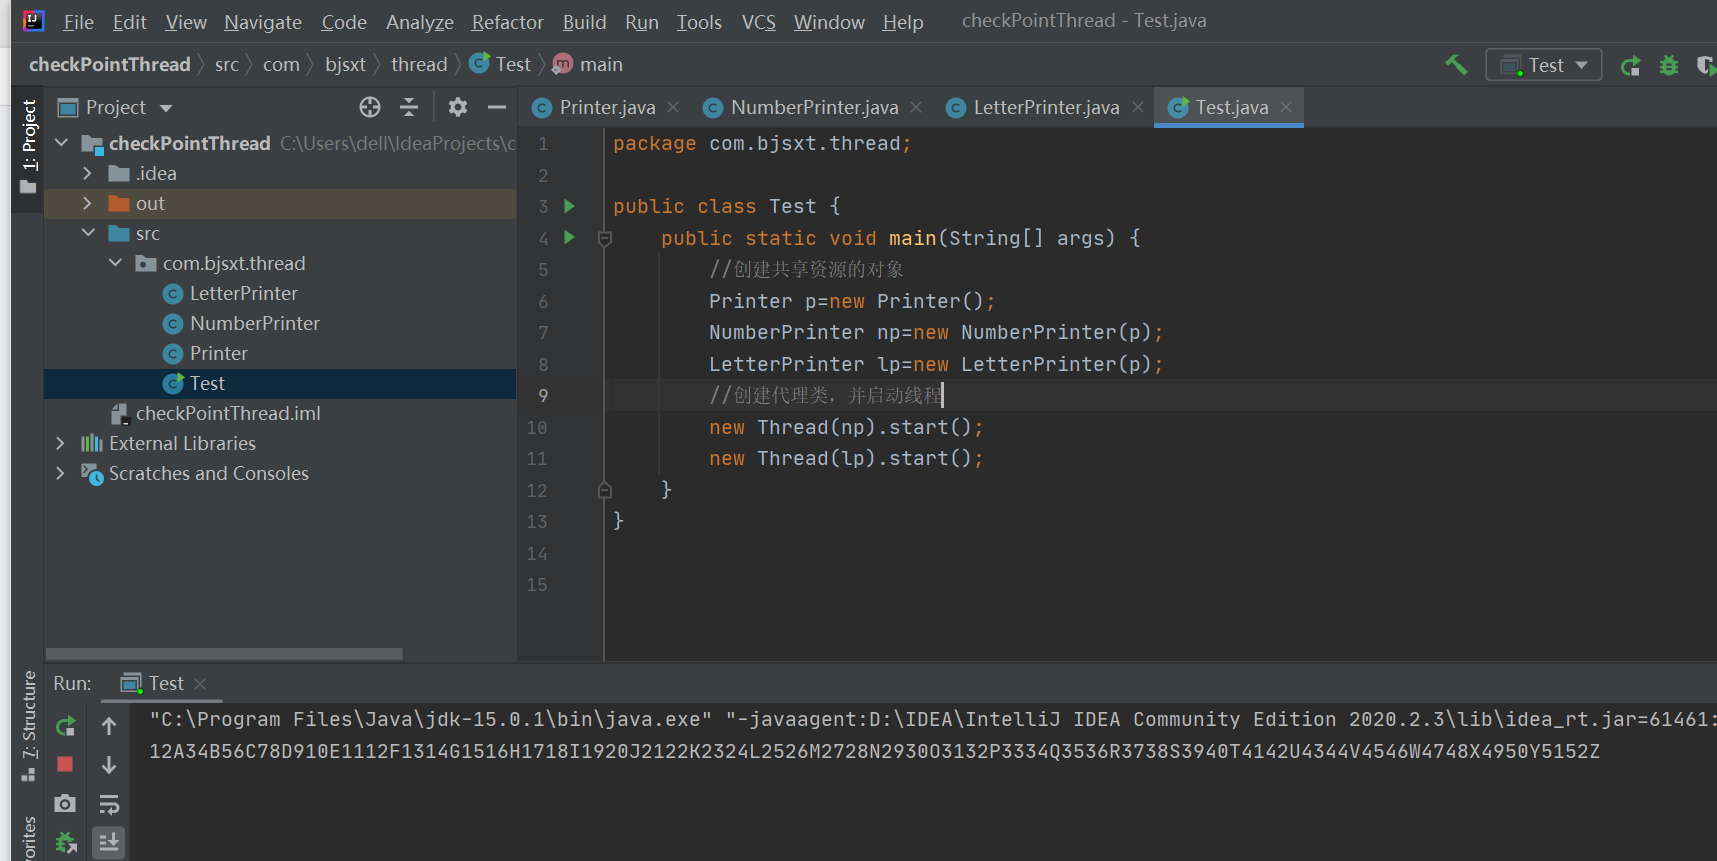Expand the out folder

coord(88,203)
